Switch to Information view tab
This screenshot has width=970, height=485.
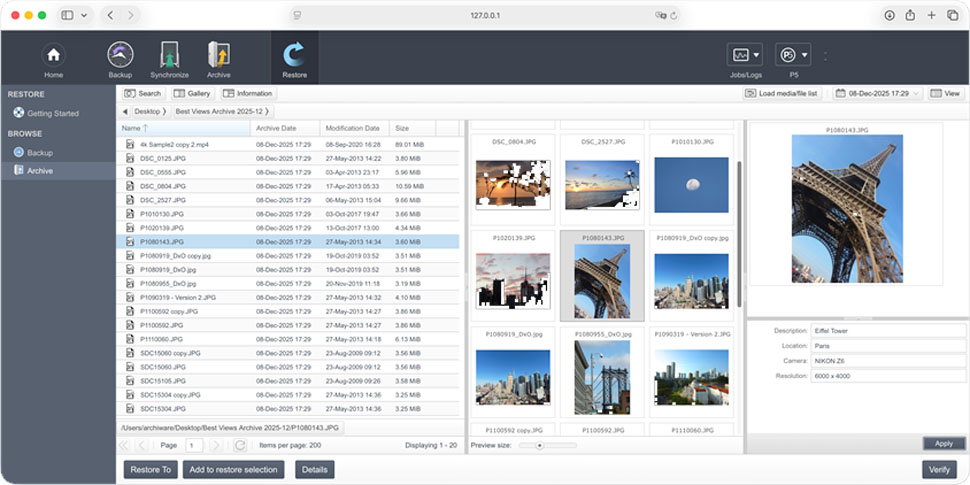(248, 93)
